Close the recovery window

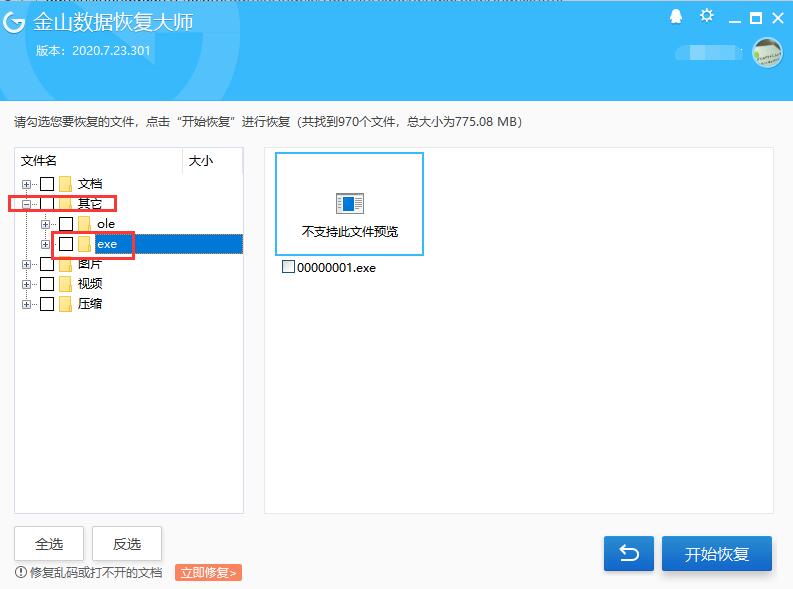(x=778, y=18)
